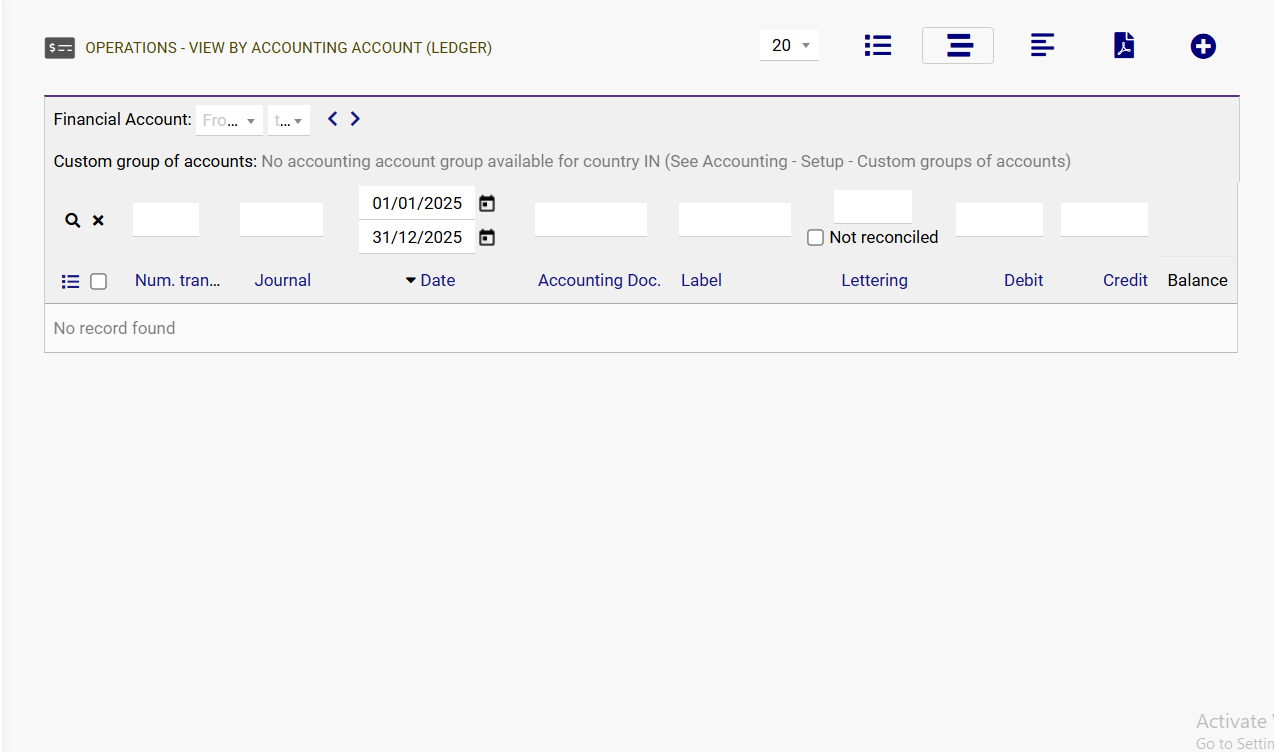1274x752 pixels.
Task: Click the magnifier search icon
Action: [72, 221]
